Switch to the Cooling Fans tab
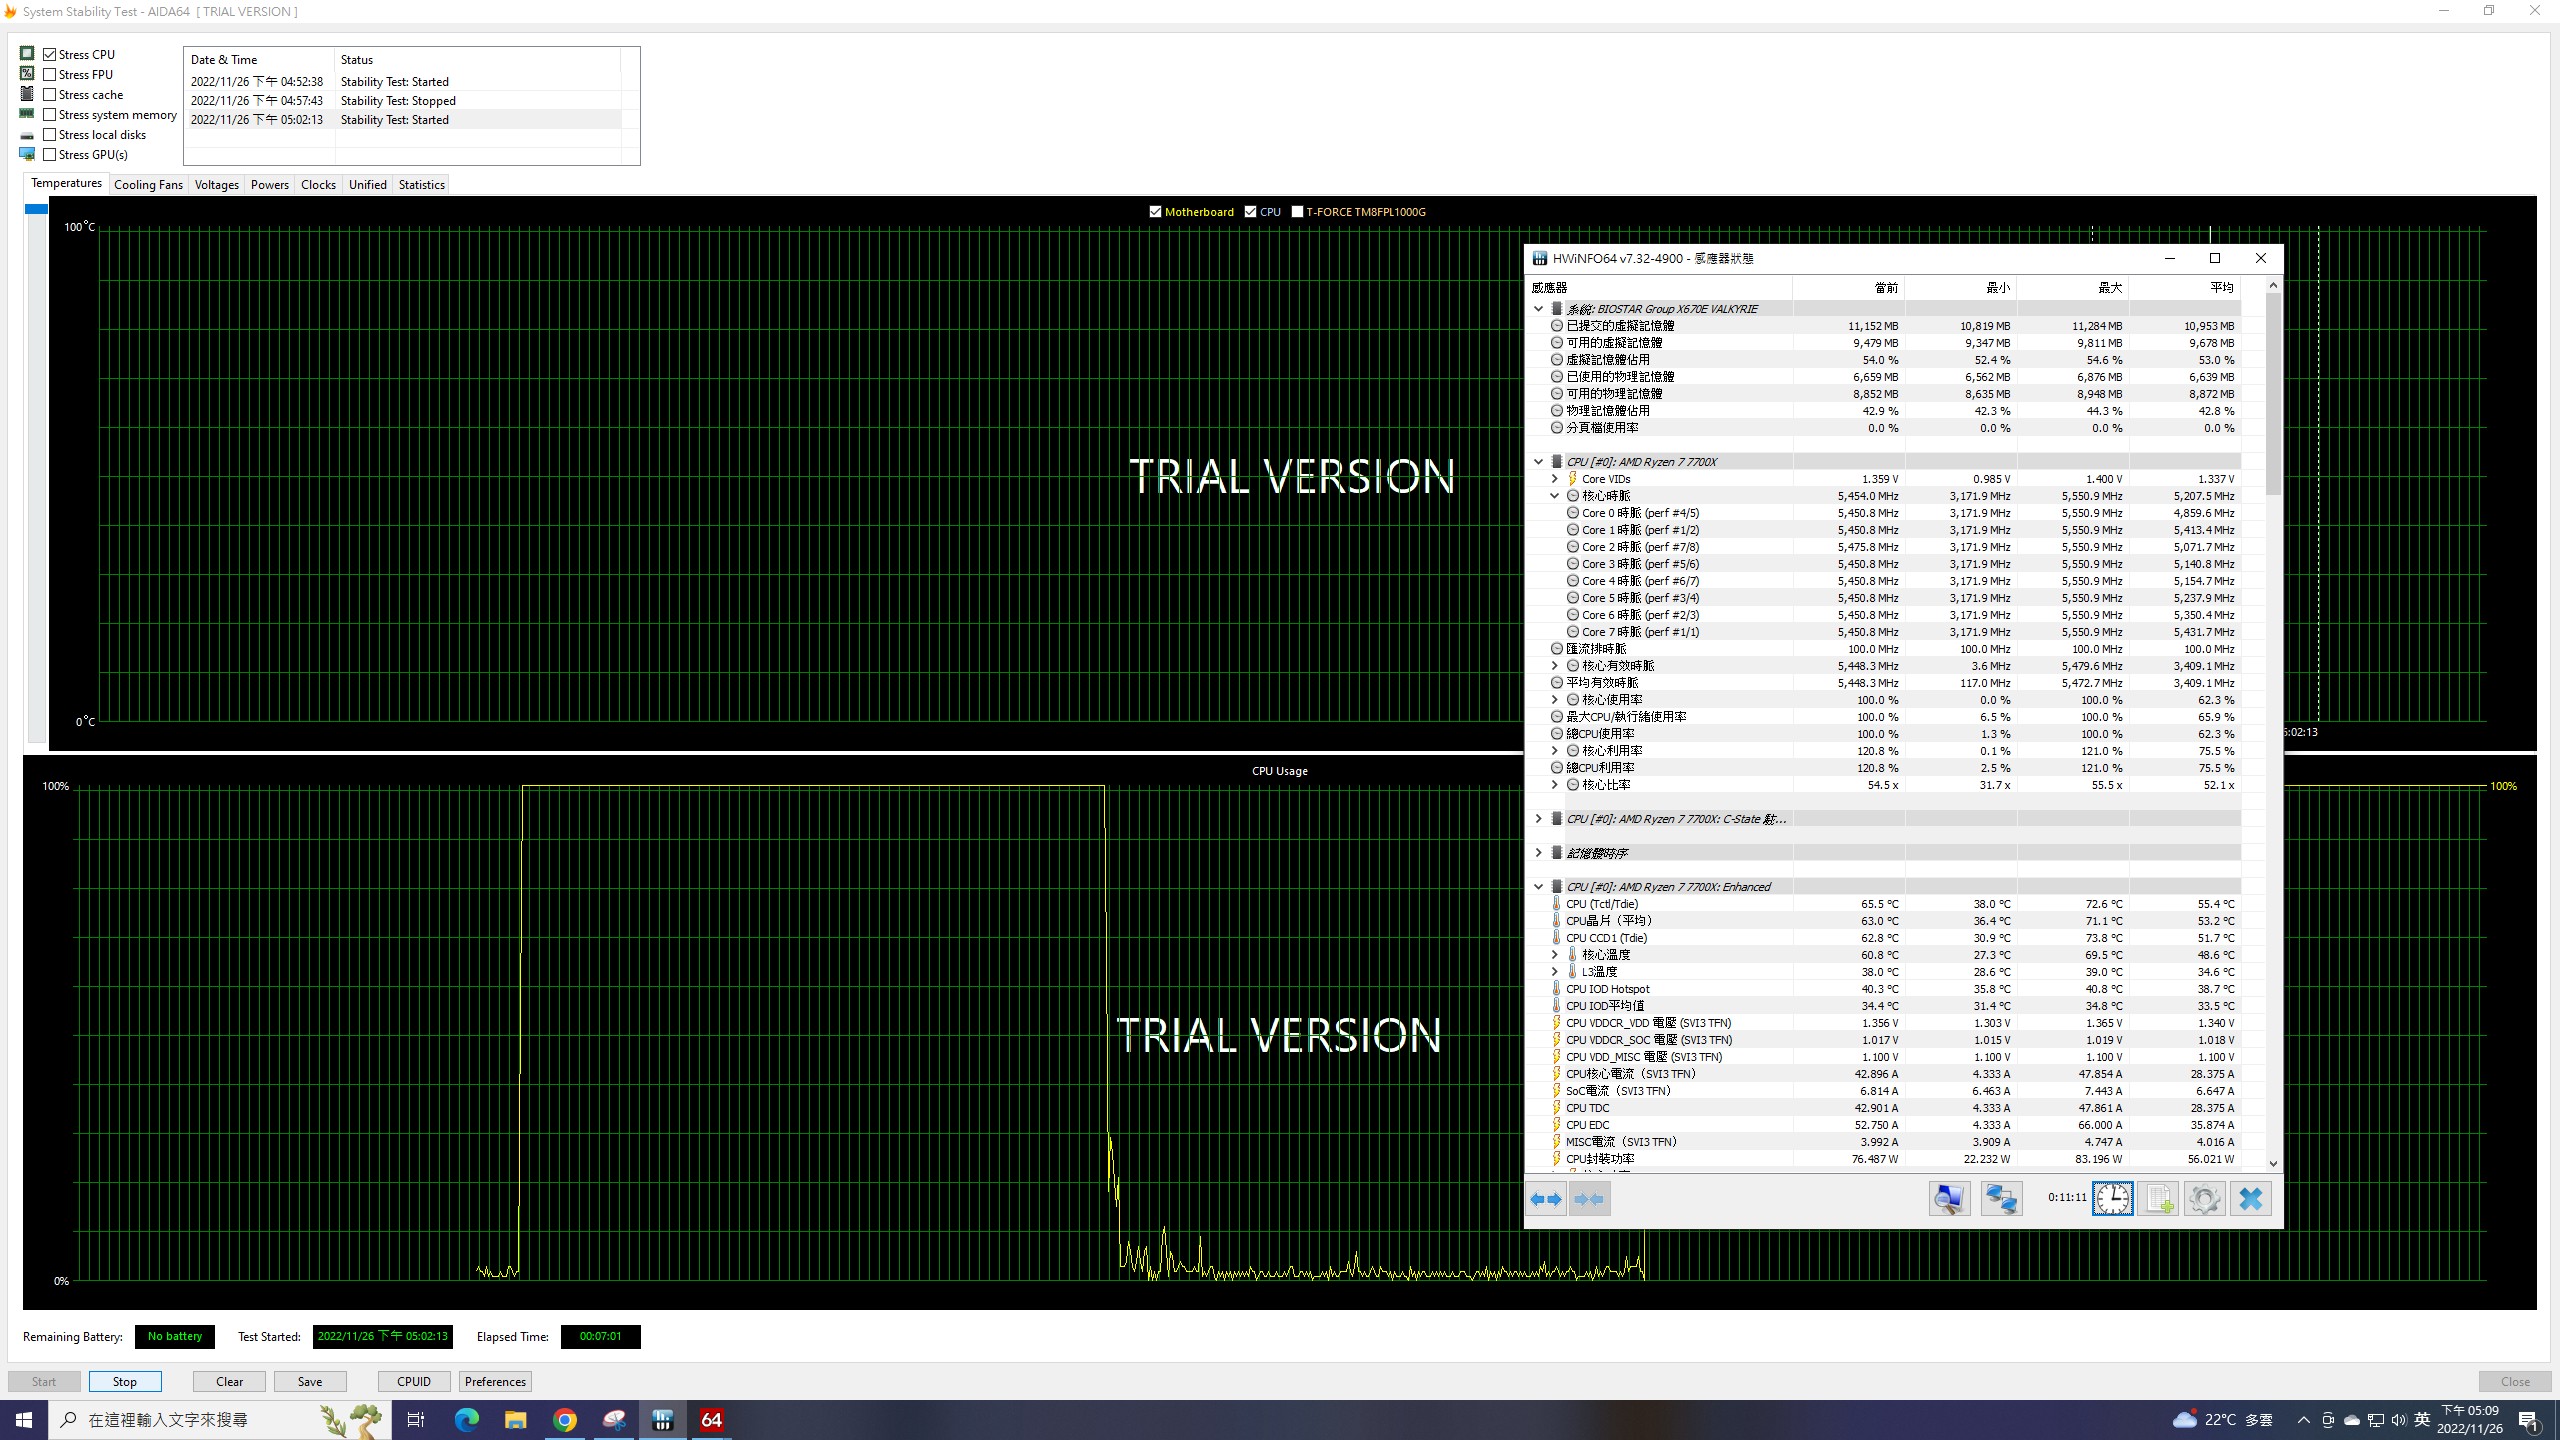The width and height of the screenshot is (2560, 1440). [148, 184]
